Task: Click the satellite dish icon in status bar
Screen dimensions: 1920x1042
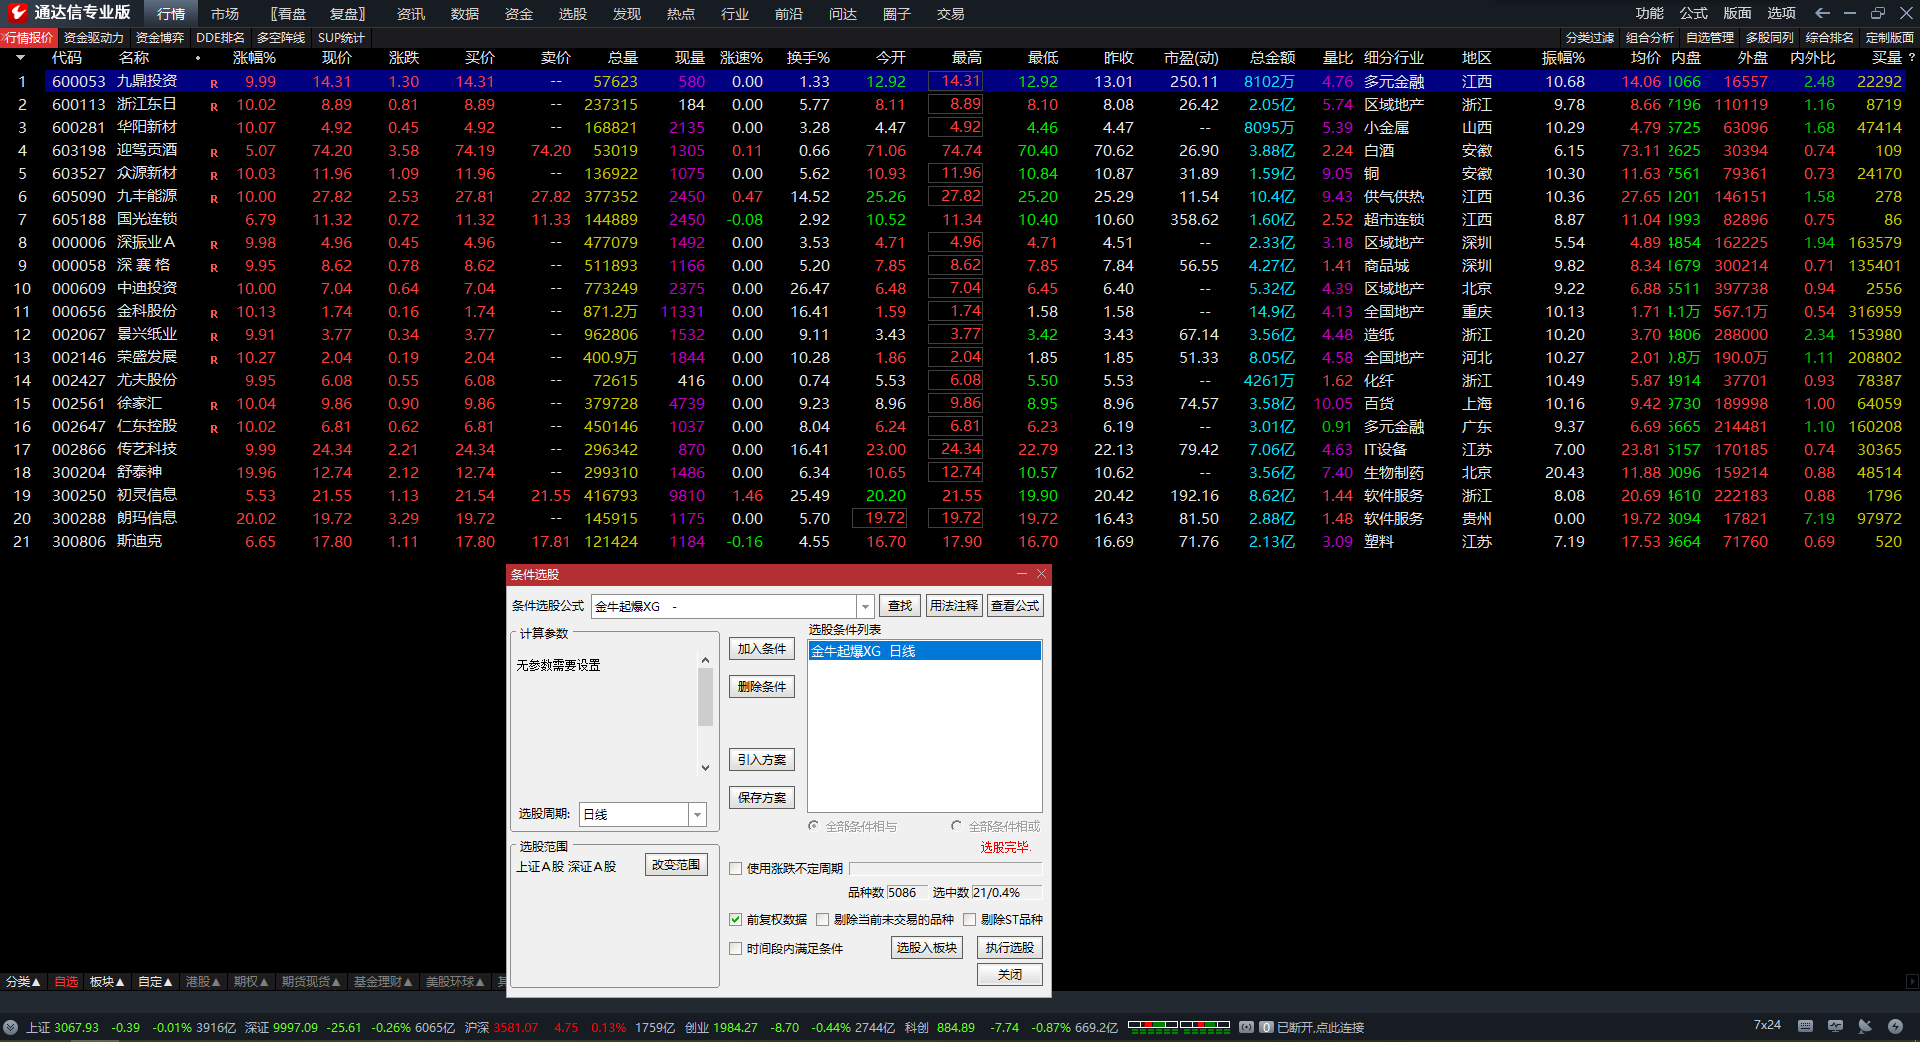Action: pyautogui.click(x=1865, y=1026)
